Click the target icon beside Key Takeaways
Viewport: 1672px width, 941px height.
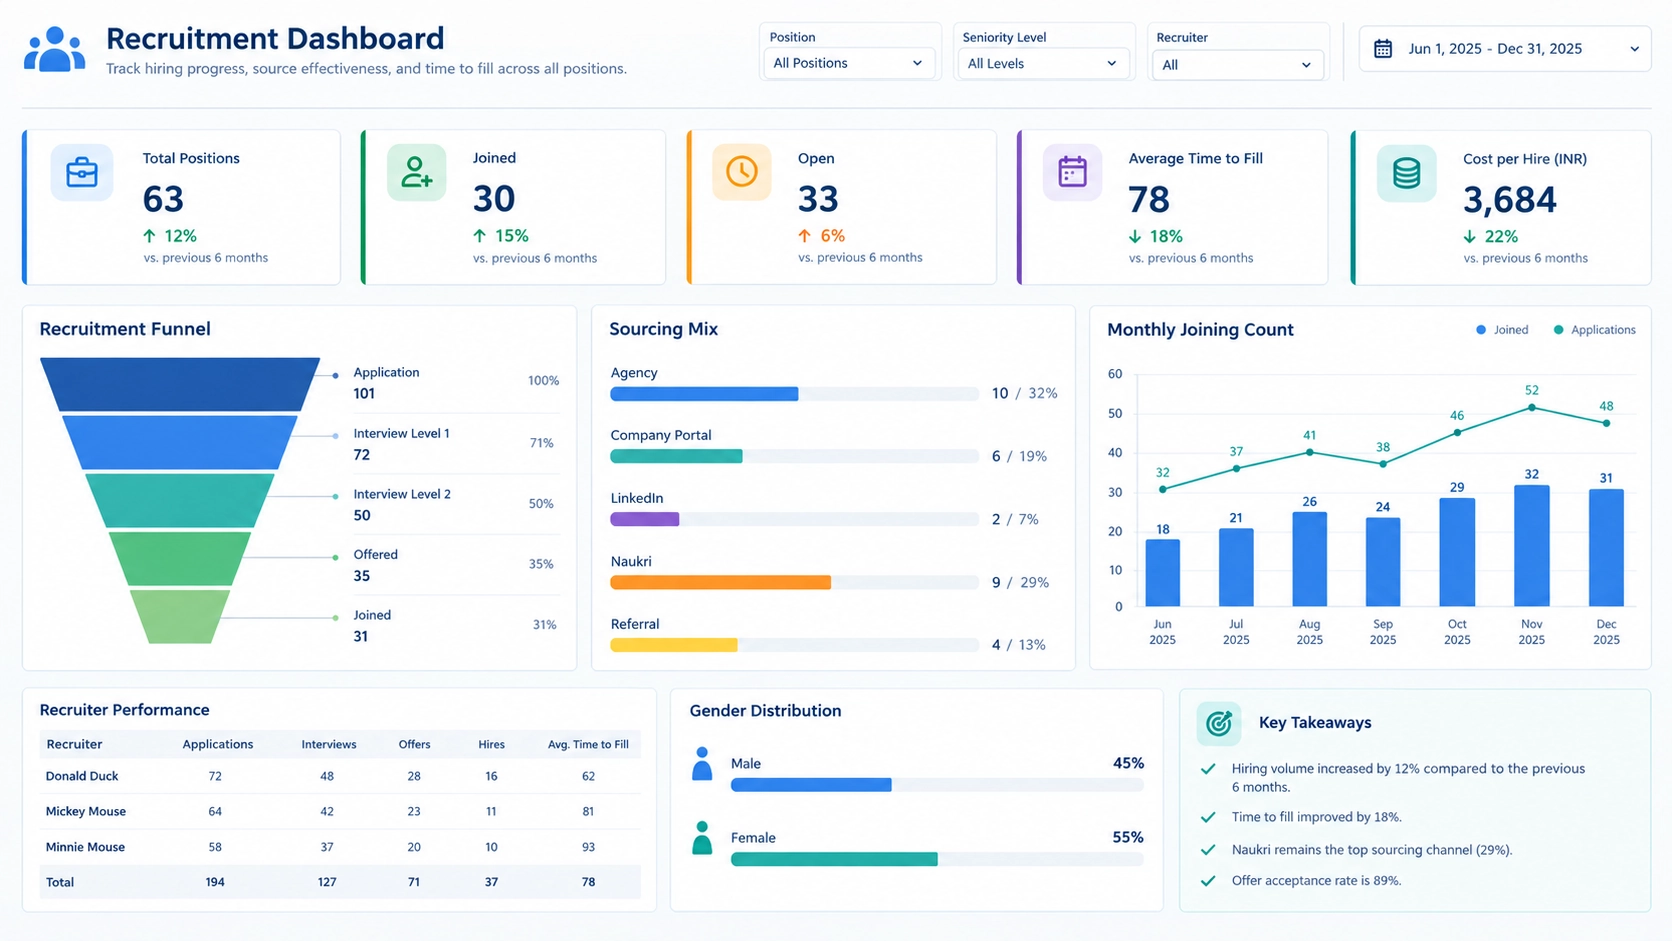1219,723
